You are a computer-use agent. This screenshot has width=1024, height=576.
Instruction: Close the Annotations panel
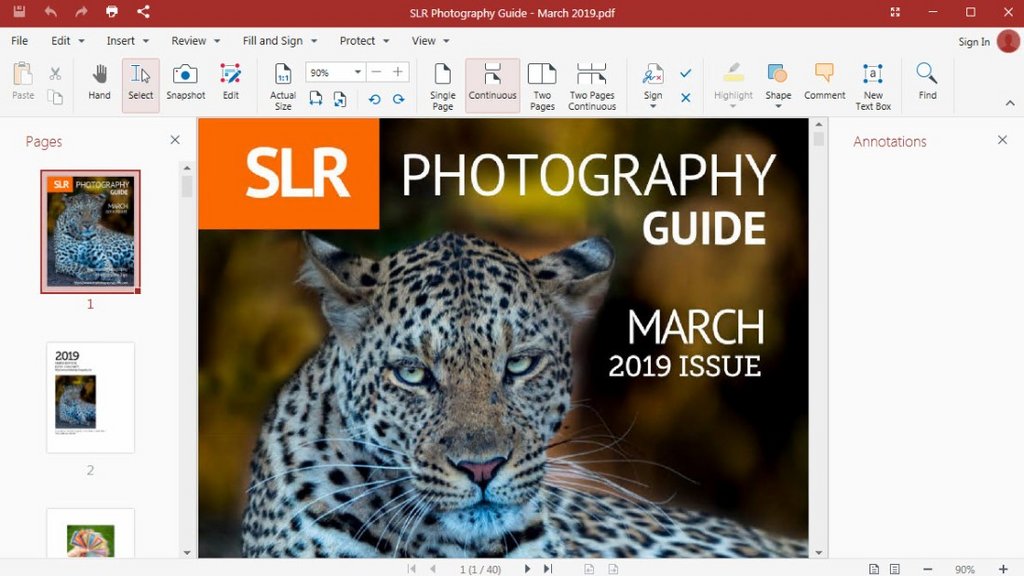pos(1002,140)
